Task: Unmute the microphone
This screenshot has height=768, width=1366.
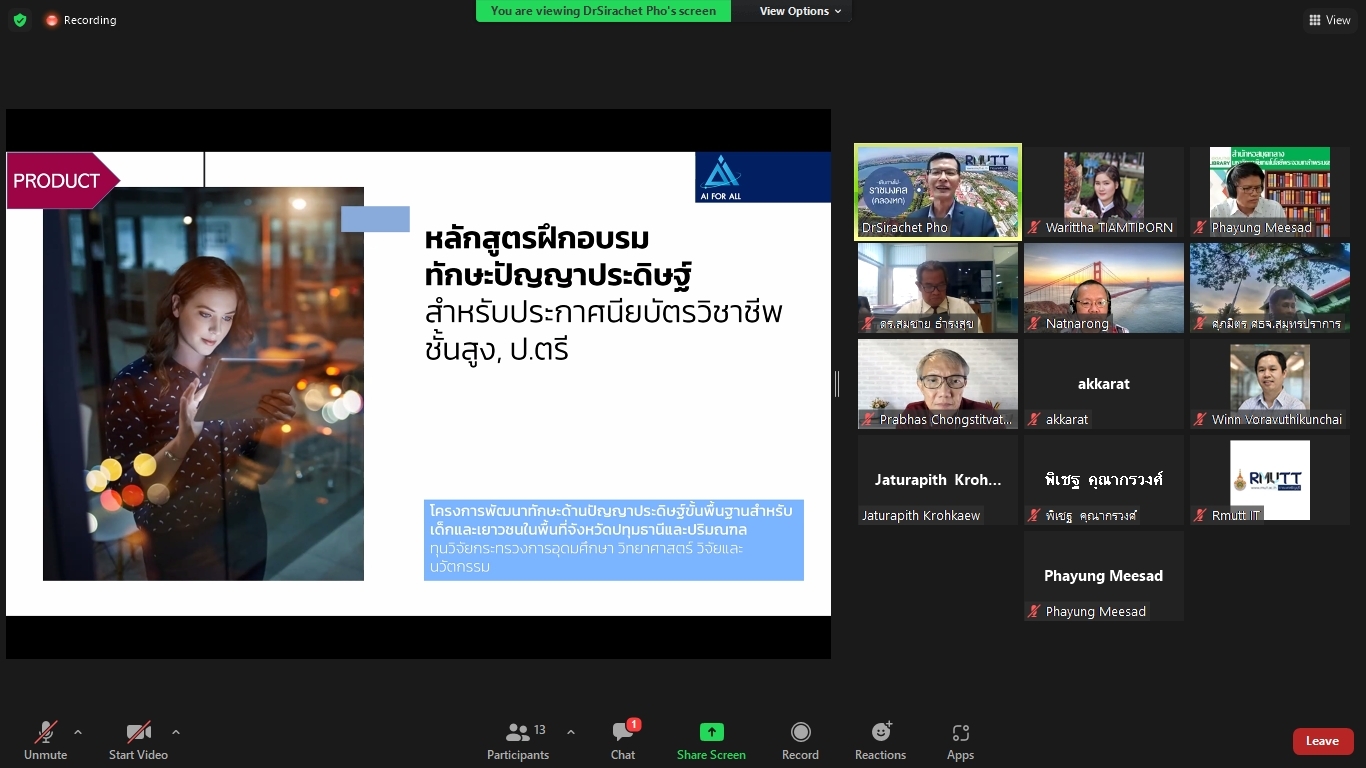Action: [x=46, y=733]
